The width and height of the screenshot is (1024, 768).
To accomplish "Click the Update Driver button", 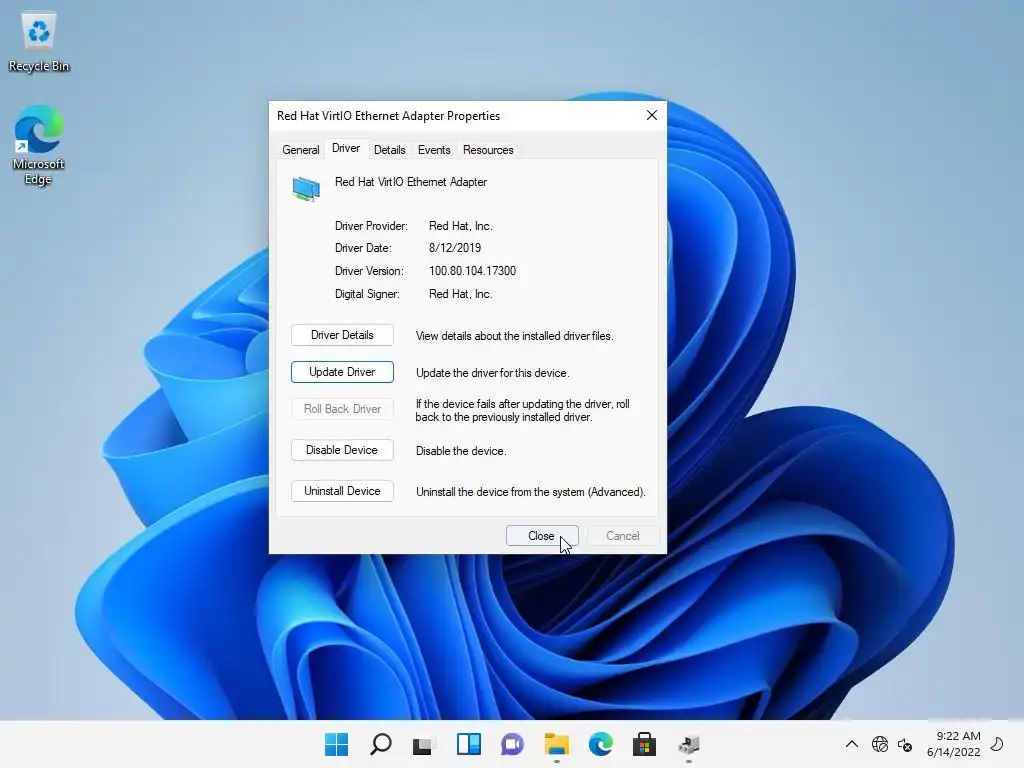I will coord(342,372).
